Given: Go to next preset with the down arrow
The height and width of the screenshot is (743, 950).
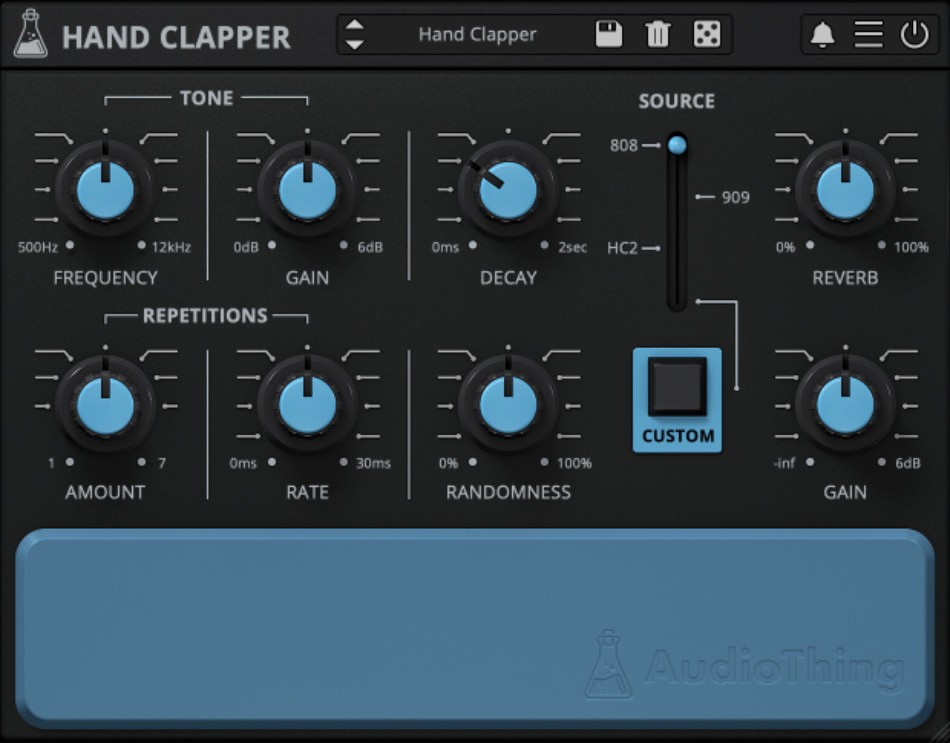Looking at the screenshot, I should pos(355,43).
